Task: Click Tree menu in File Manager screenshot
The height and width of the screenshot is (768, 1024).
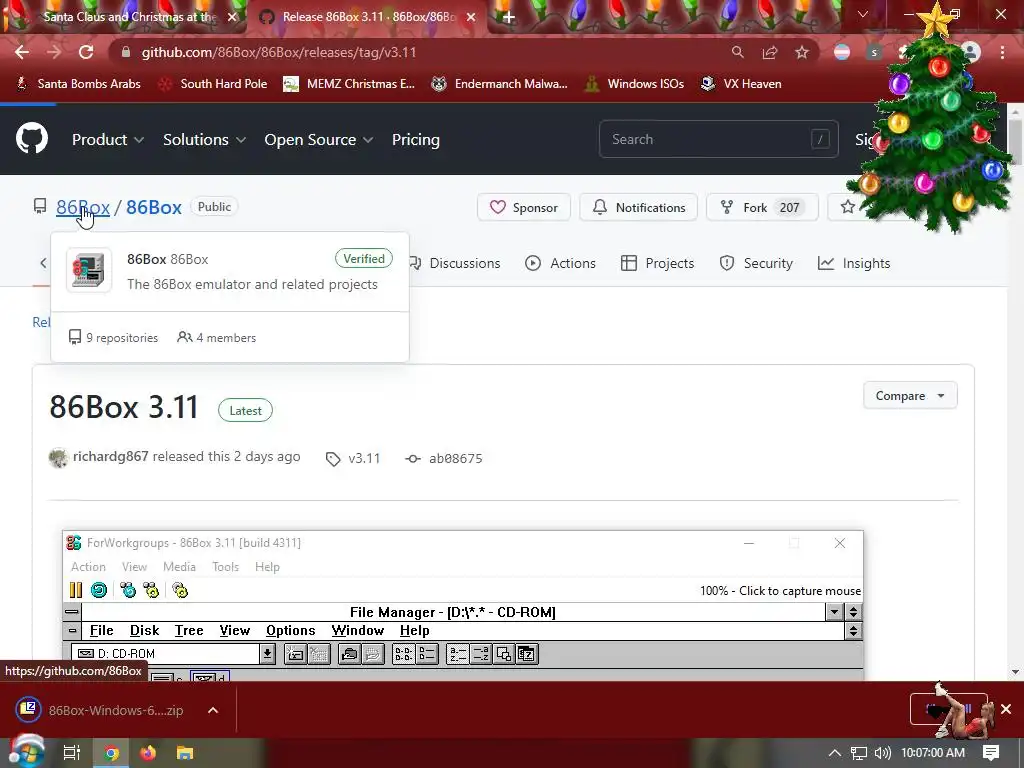Action: click(189, 631)
